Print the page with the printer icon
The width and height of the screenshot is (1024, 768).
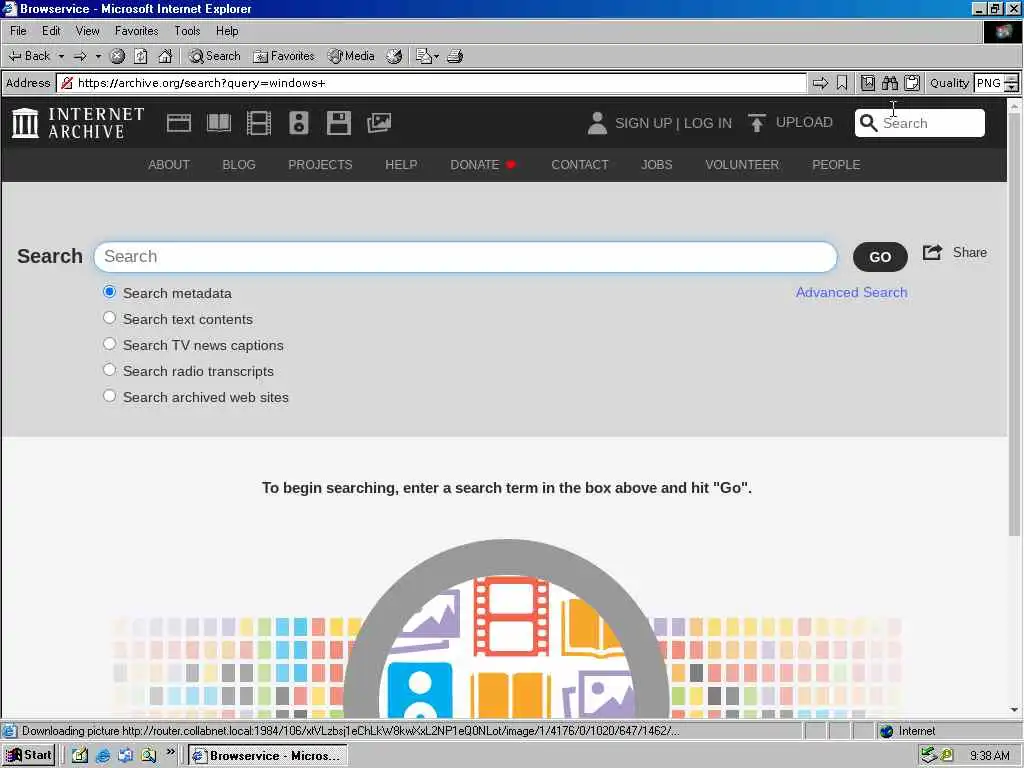[455, 56]
